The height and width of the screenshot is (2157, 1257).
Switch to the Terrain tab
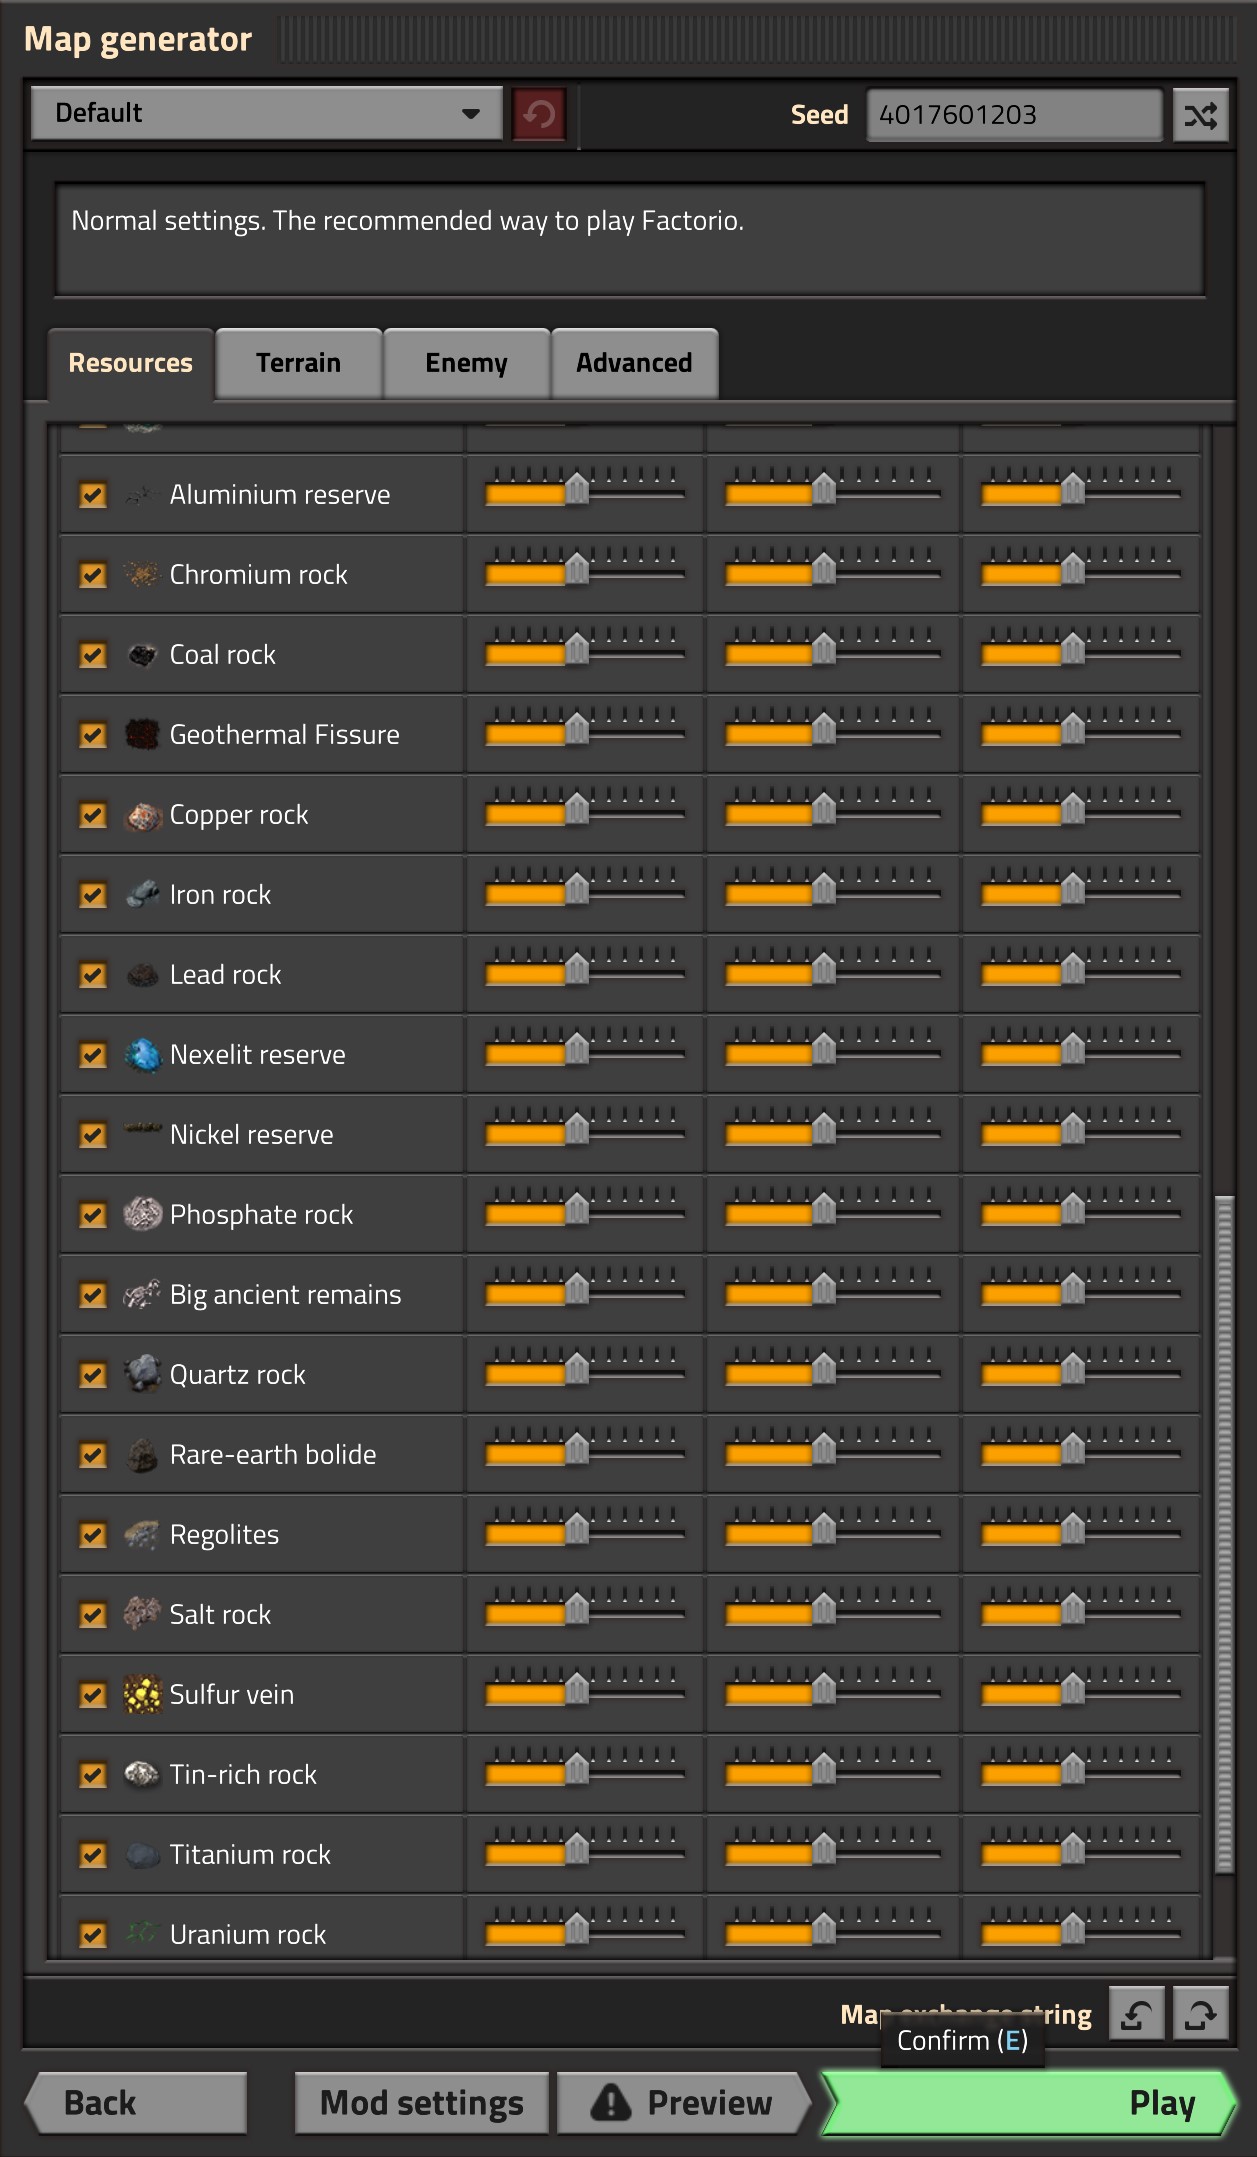point(298,363)
